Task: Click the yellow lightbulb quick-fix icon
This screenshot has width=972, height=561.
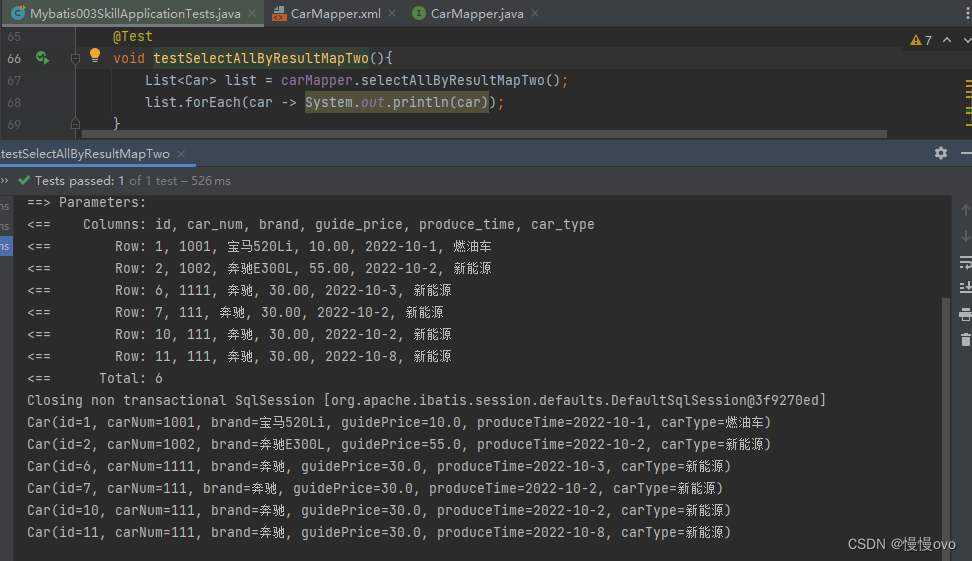Action: [x=94, y=55]
